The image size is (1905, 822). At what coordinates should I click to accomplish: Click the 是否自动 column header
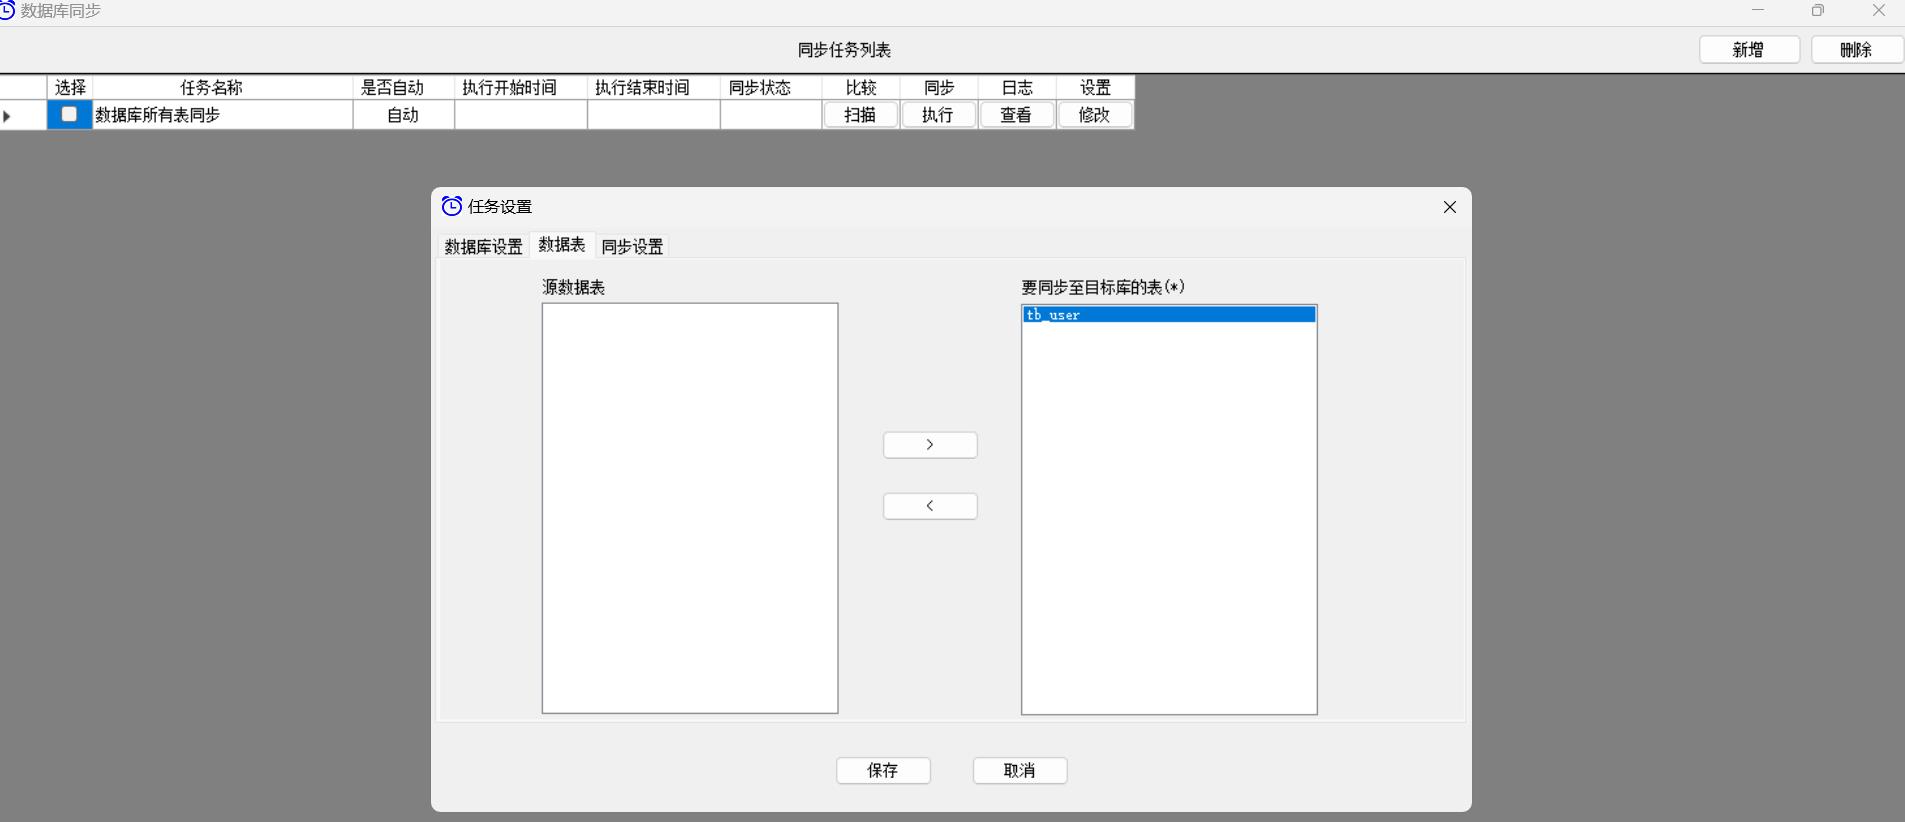coord(403,88)
